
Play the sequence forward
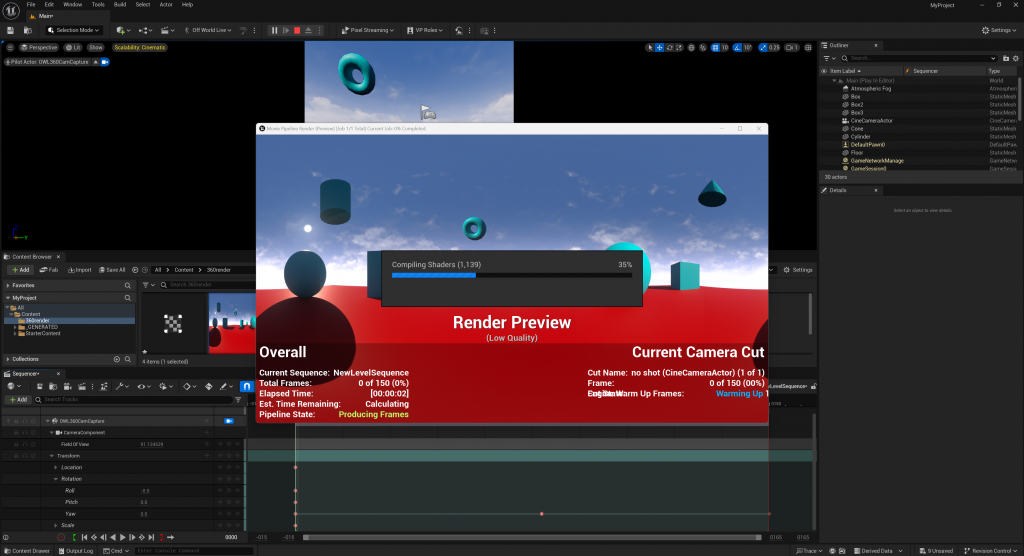pyautogui.click(x=122, y=538)
